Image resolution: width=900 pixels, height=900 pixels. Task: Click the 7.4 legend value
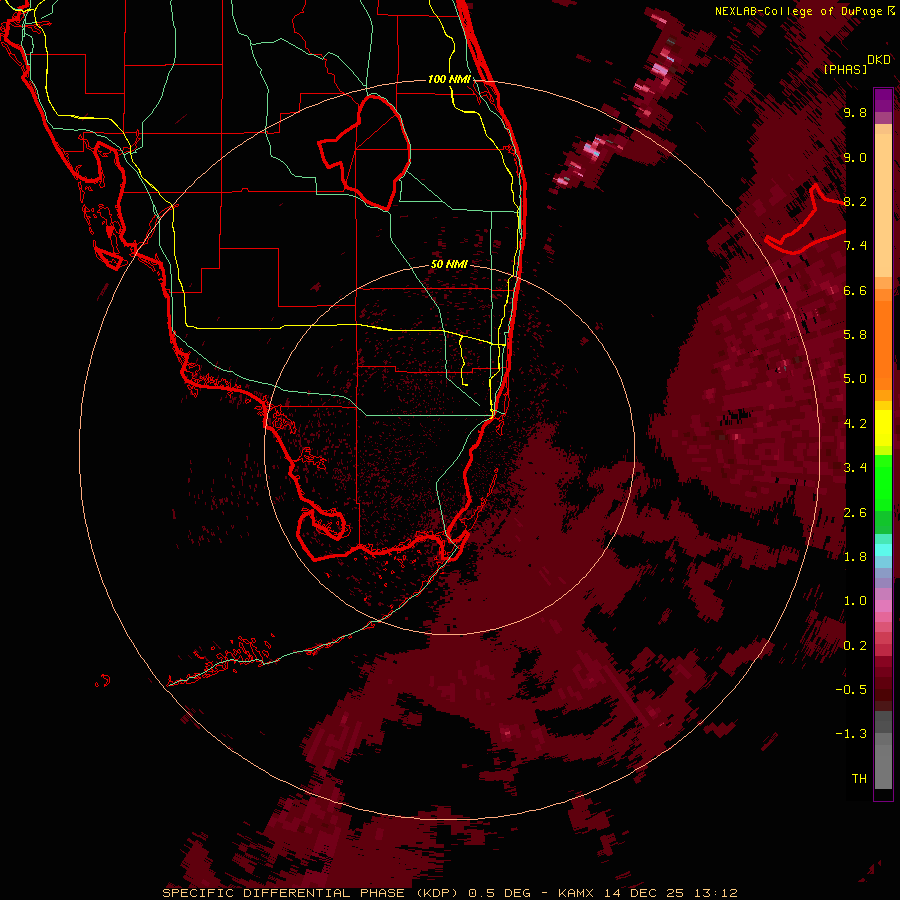click(x=855, y=246)
